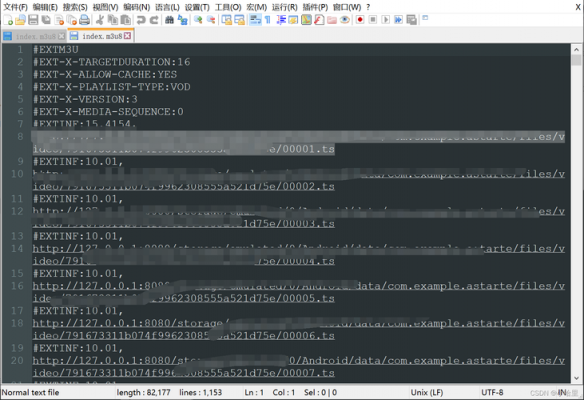
Task: Click the Undo arrow icon
Action: 141,20
